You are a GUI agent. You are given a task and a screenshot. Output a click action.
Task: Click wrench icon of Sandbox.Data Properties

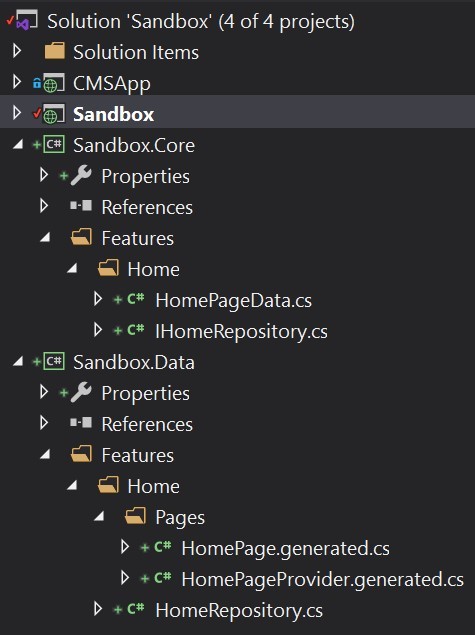[x=81, y=392]
